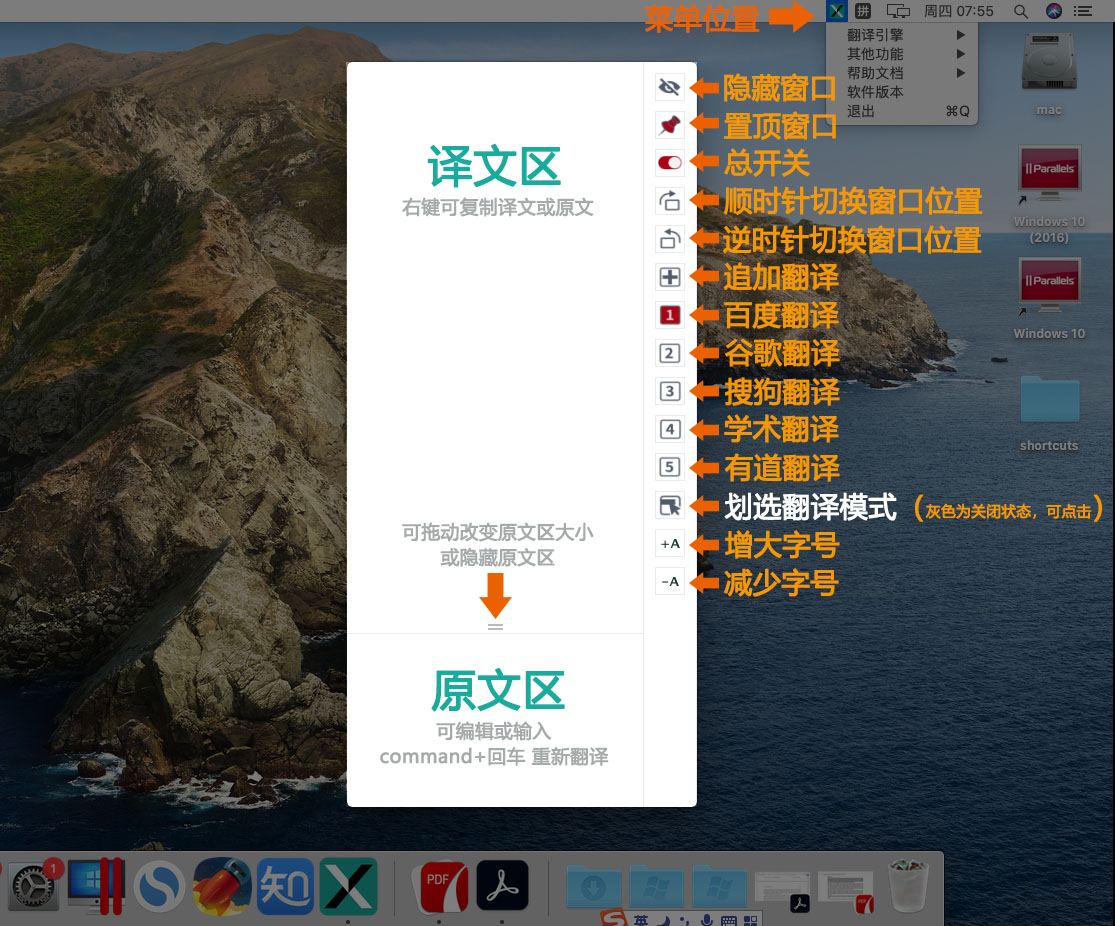Image resolution: width=1115 pixels, height=926 pixels.
Task: Increase font size with +A
Action: click(x=669, y=543)
